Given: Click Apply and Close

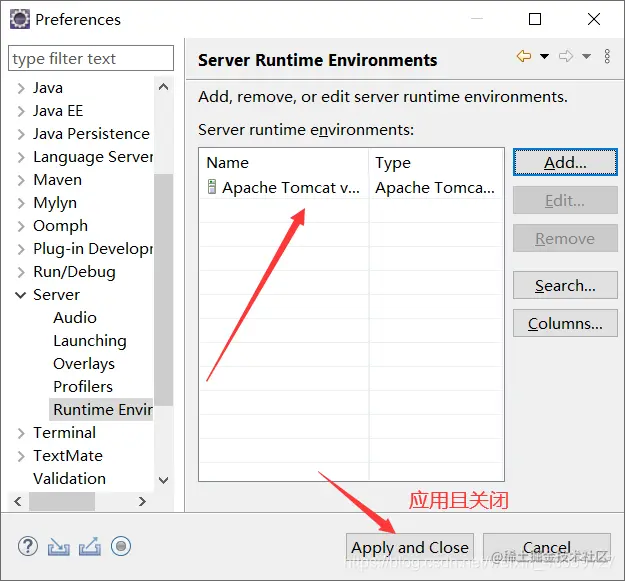Looking at the screenshot, I should click(410, 547).
